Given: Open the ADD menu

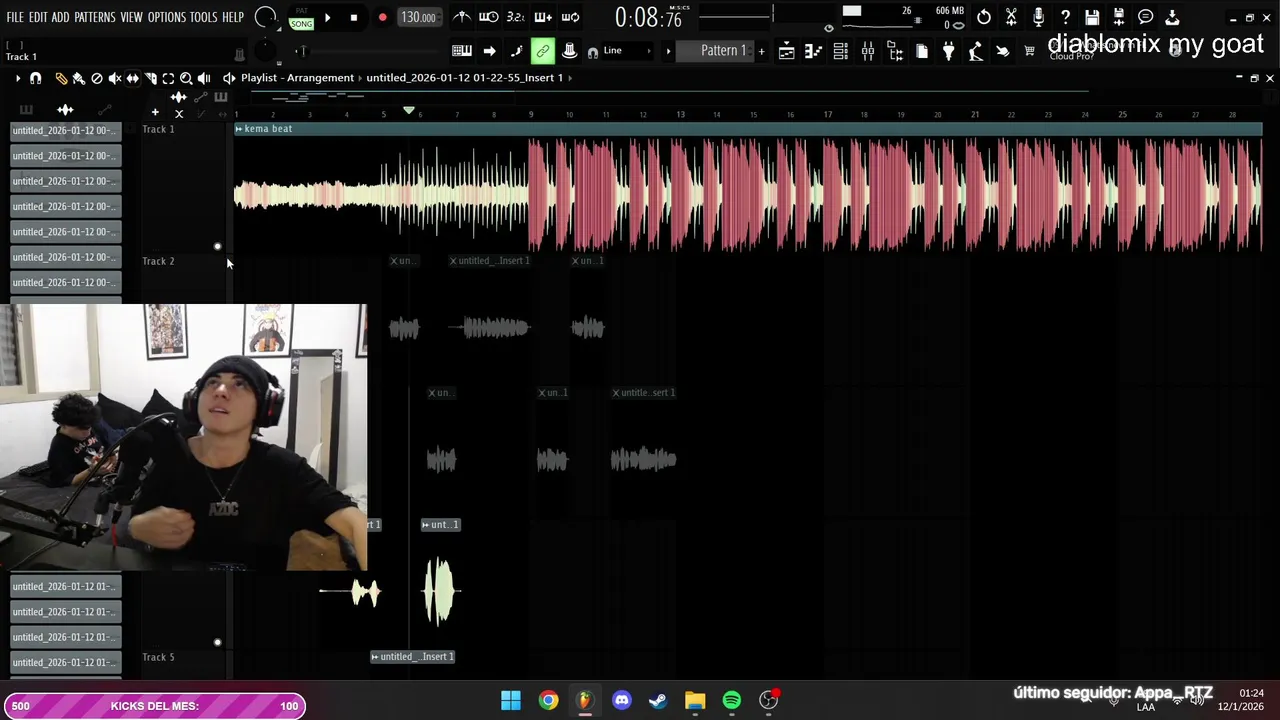Looking at the screenshot, I should tap(61, 17).
